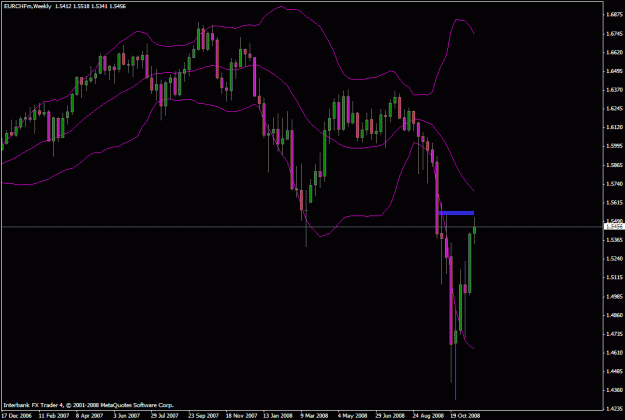The height and width of the screenshot is (420, 625).
Task: Select the 1.4360 price scale label
Action: pos(614,390)
